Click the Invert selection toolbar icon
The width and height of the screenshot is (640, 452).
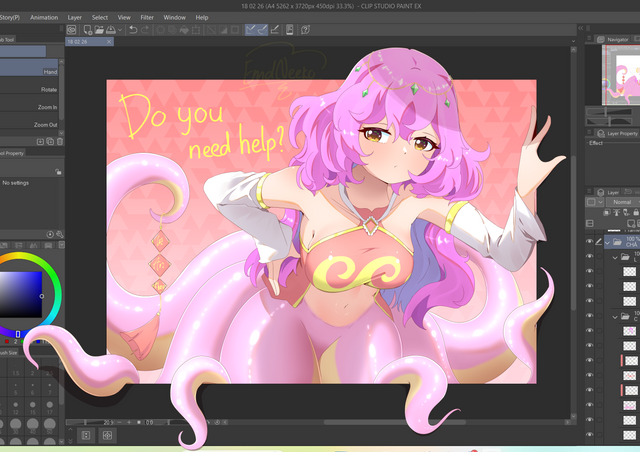223,30
